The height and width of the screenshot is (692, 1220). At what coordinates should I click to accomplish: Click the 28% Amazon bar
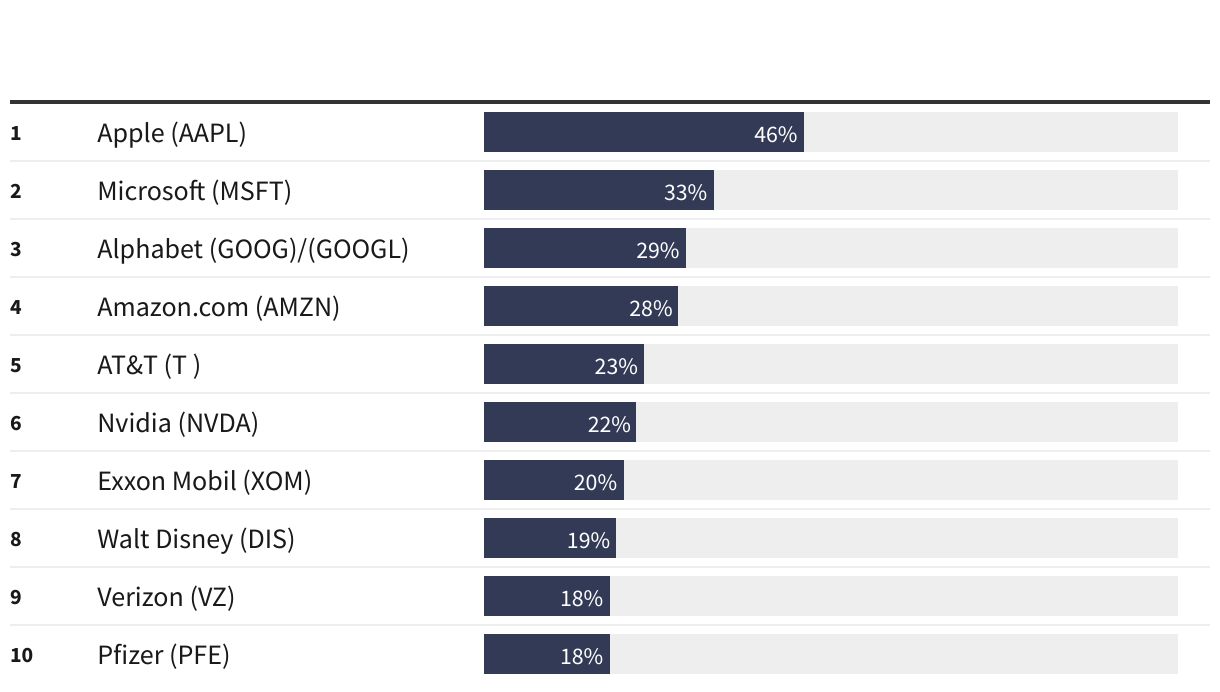tap(581, 306)
